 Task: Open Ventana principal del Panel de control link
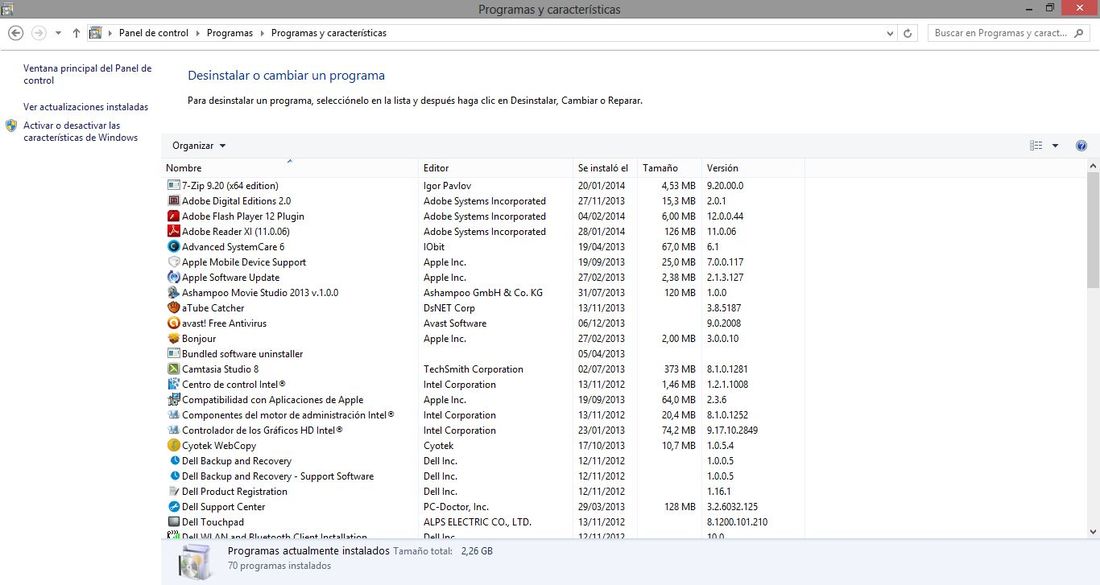87,74
